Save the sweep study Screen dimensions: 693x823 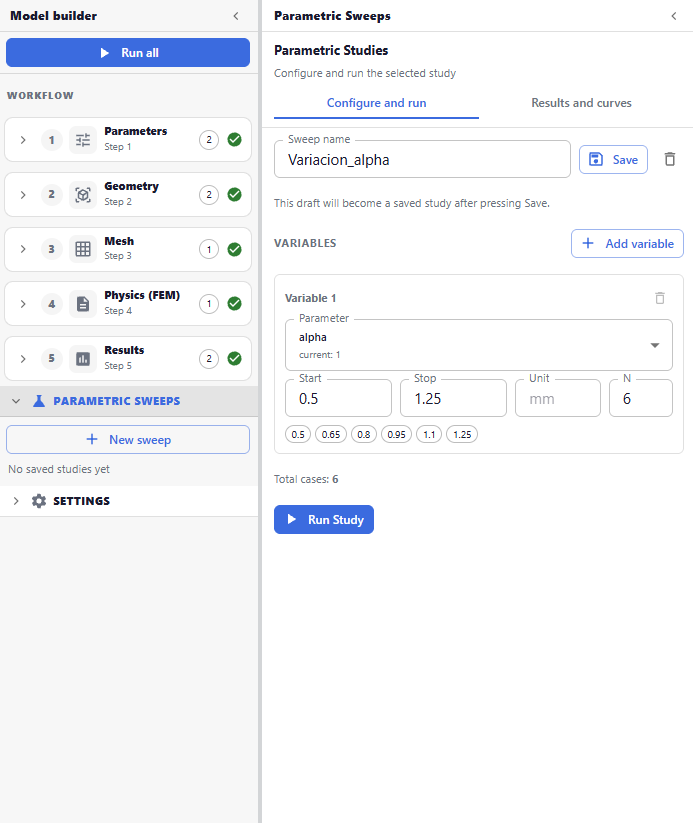(613, 160)
